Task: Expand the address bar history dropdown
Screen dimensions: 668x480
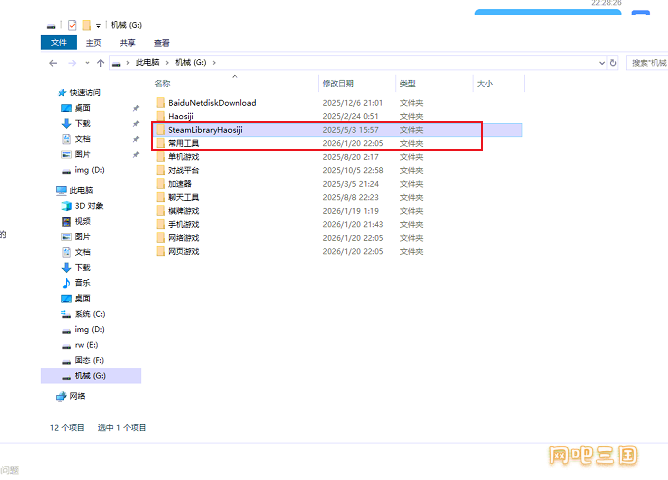Action: 602,63
